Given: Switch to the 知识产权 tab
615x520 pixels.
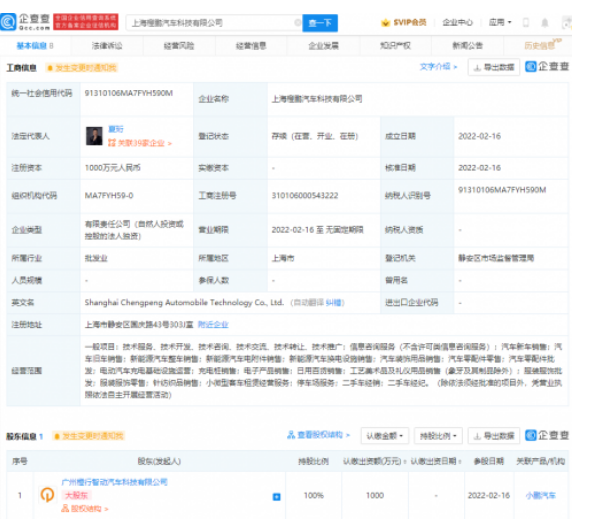Looking at the screenshot, I should tap(395, 46).
